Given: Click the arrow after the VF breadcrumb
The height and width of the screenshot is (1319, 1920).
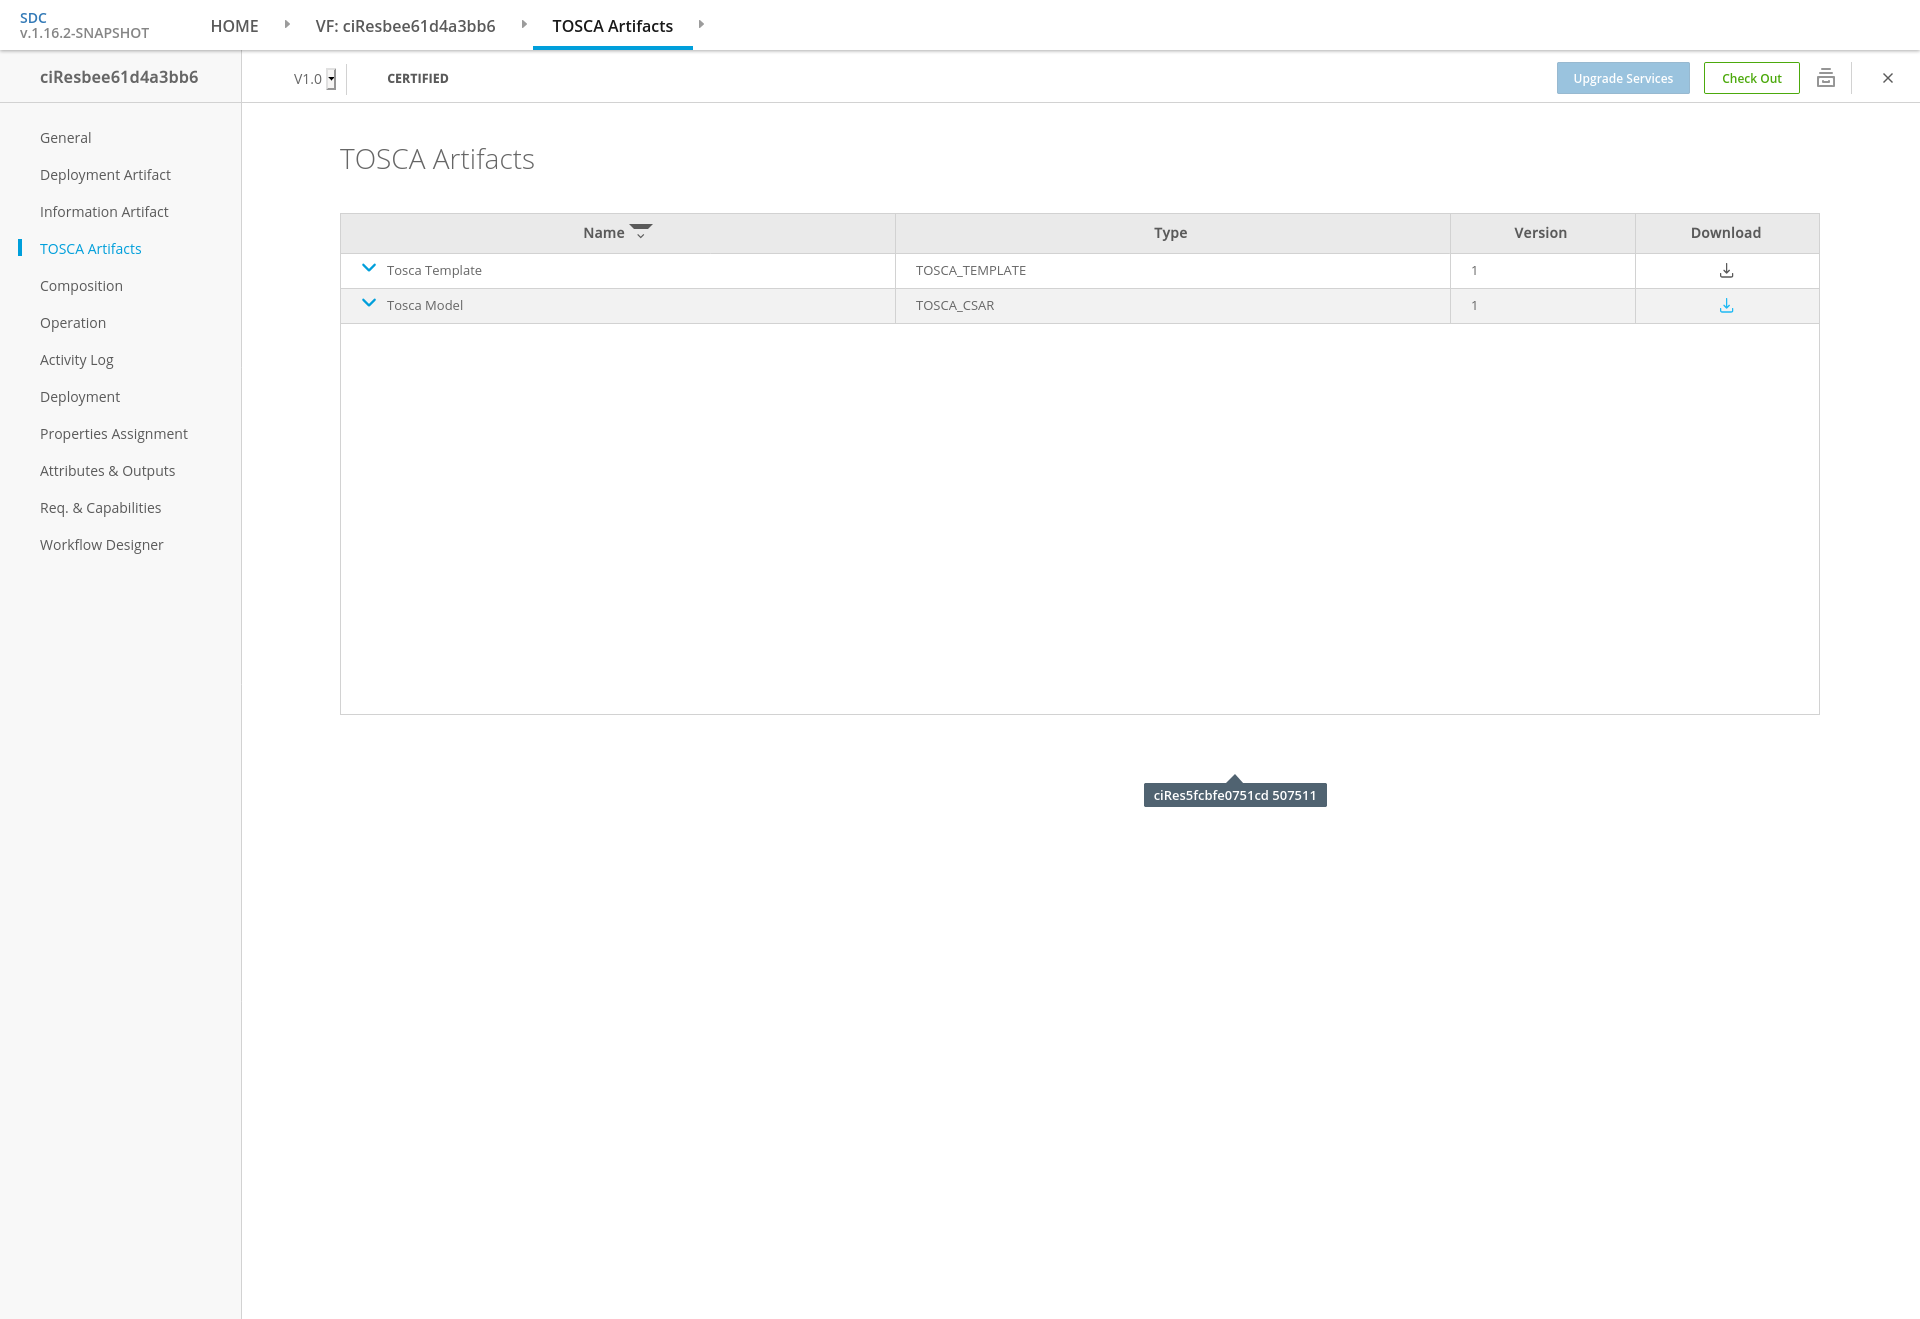Looking at the screenshot, I should pyautogui.click(x=524, y=25).
